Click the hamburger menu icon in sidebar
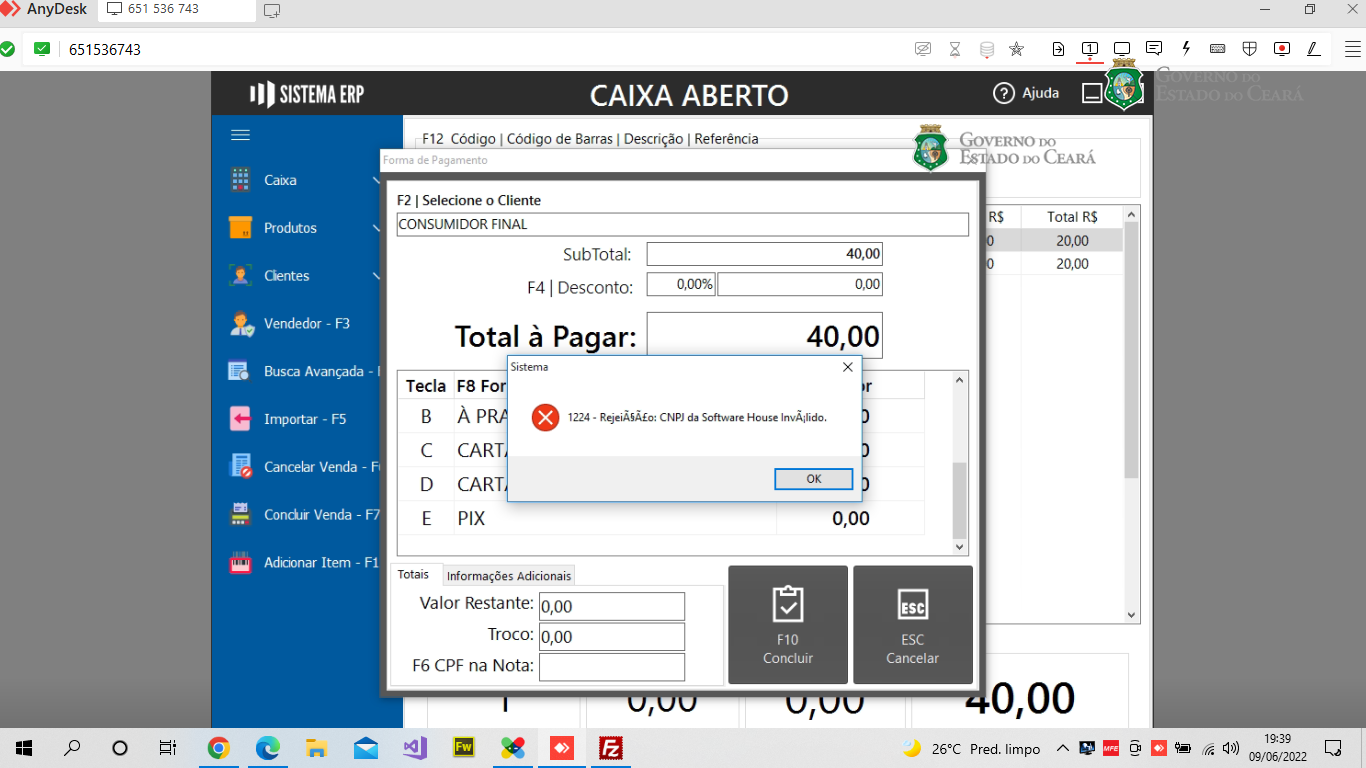1366x768 pixels. pos(240,135)
